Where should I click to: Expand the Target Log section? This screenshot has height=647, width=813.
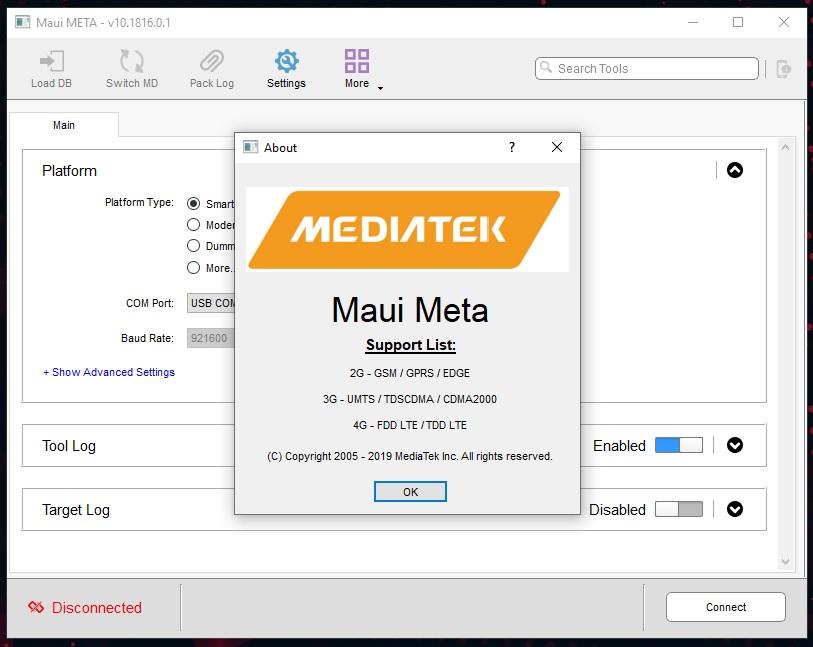[735, 510]
